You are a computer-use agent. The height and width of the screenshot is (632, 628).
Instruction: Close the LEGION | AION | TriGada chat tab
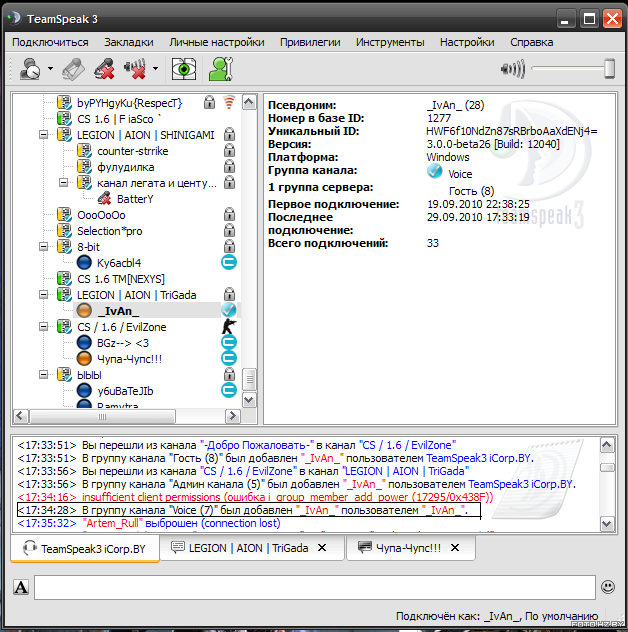coord(322,548)
